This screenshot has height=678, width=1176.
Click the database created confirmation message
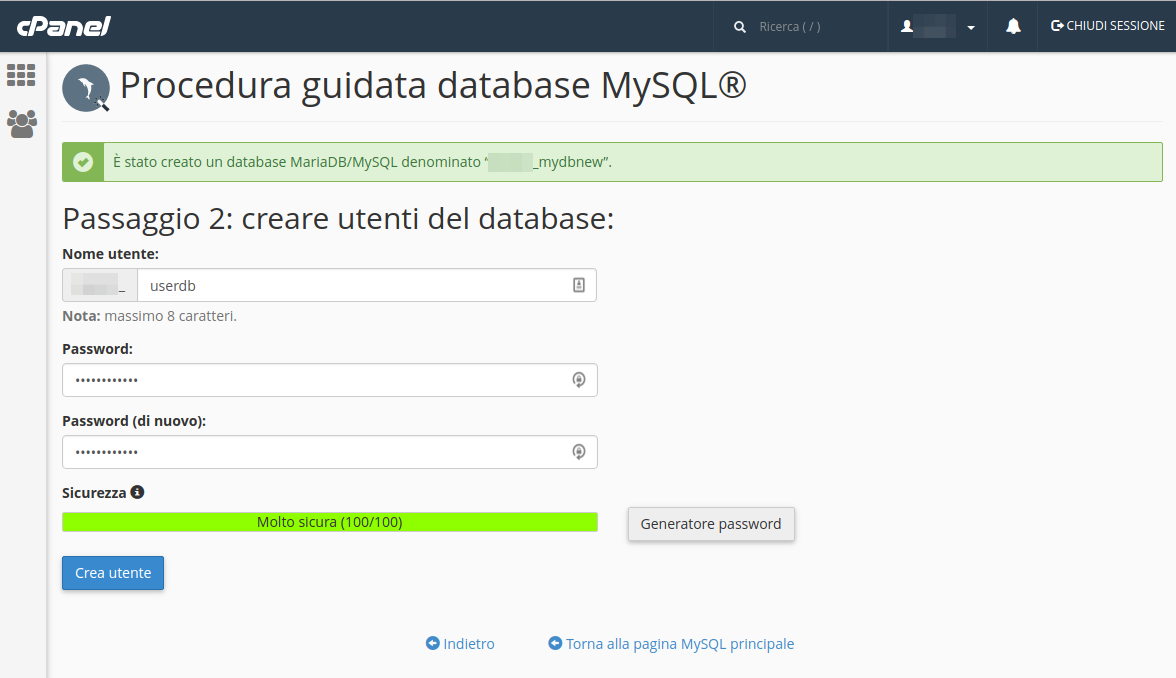coord(362,162)
